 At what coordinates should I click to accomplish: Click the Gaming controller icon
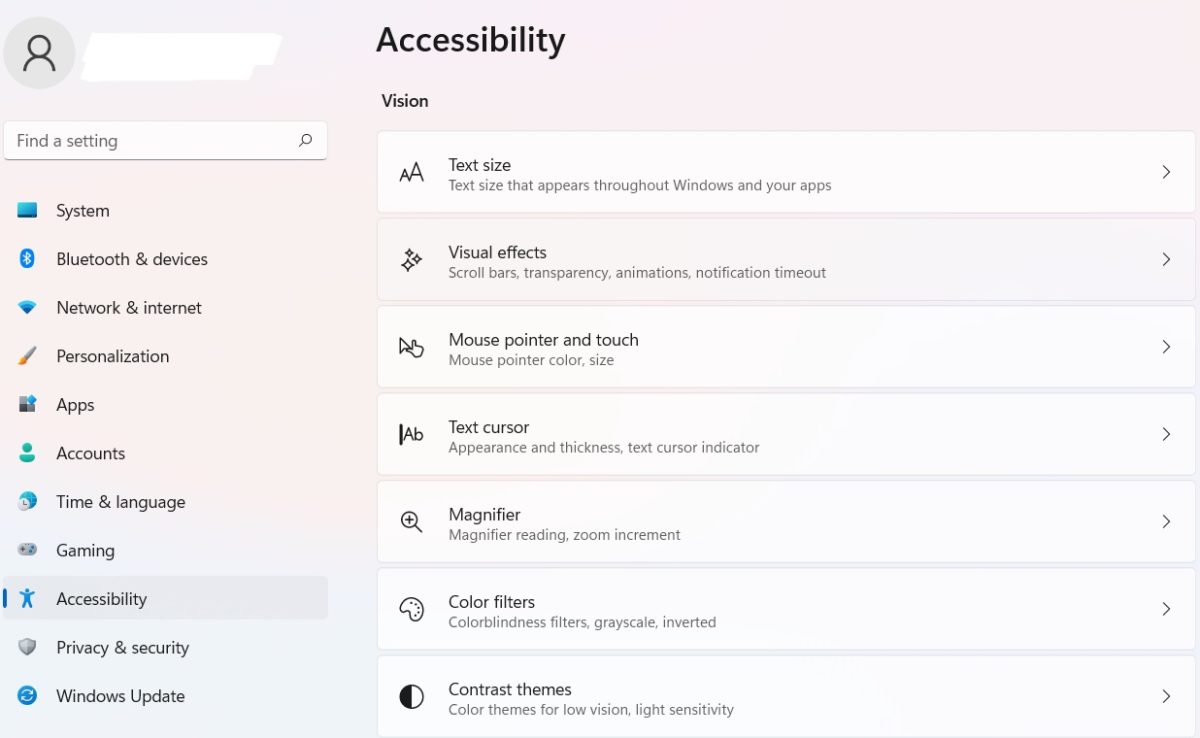point(27,550)
